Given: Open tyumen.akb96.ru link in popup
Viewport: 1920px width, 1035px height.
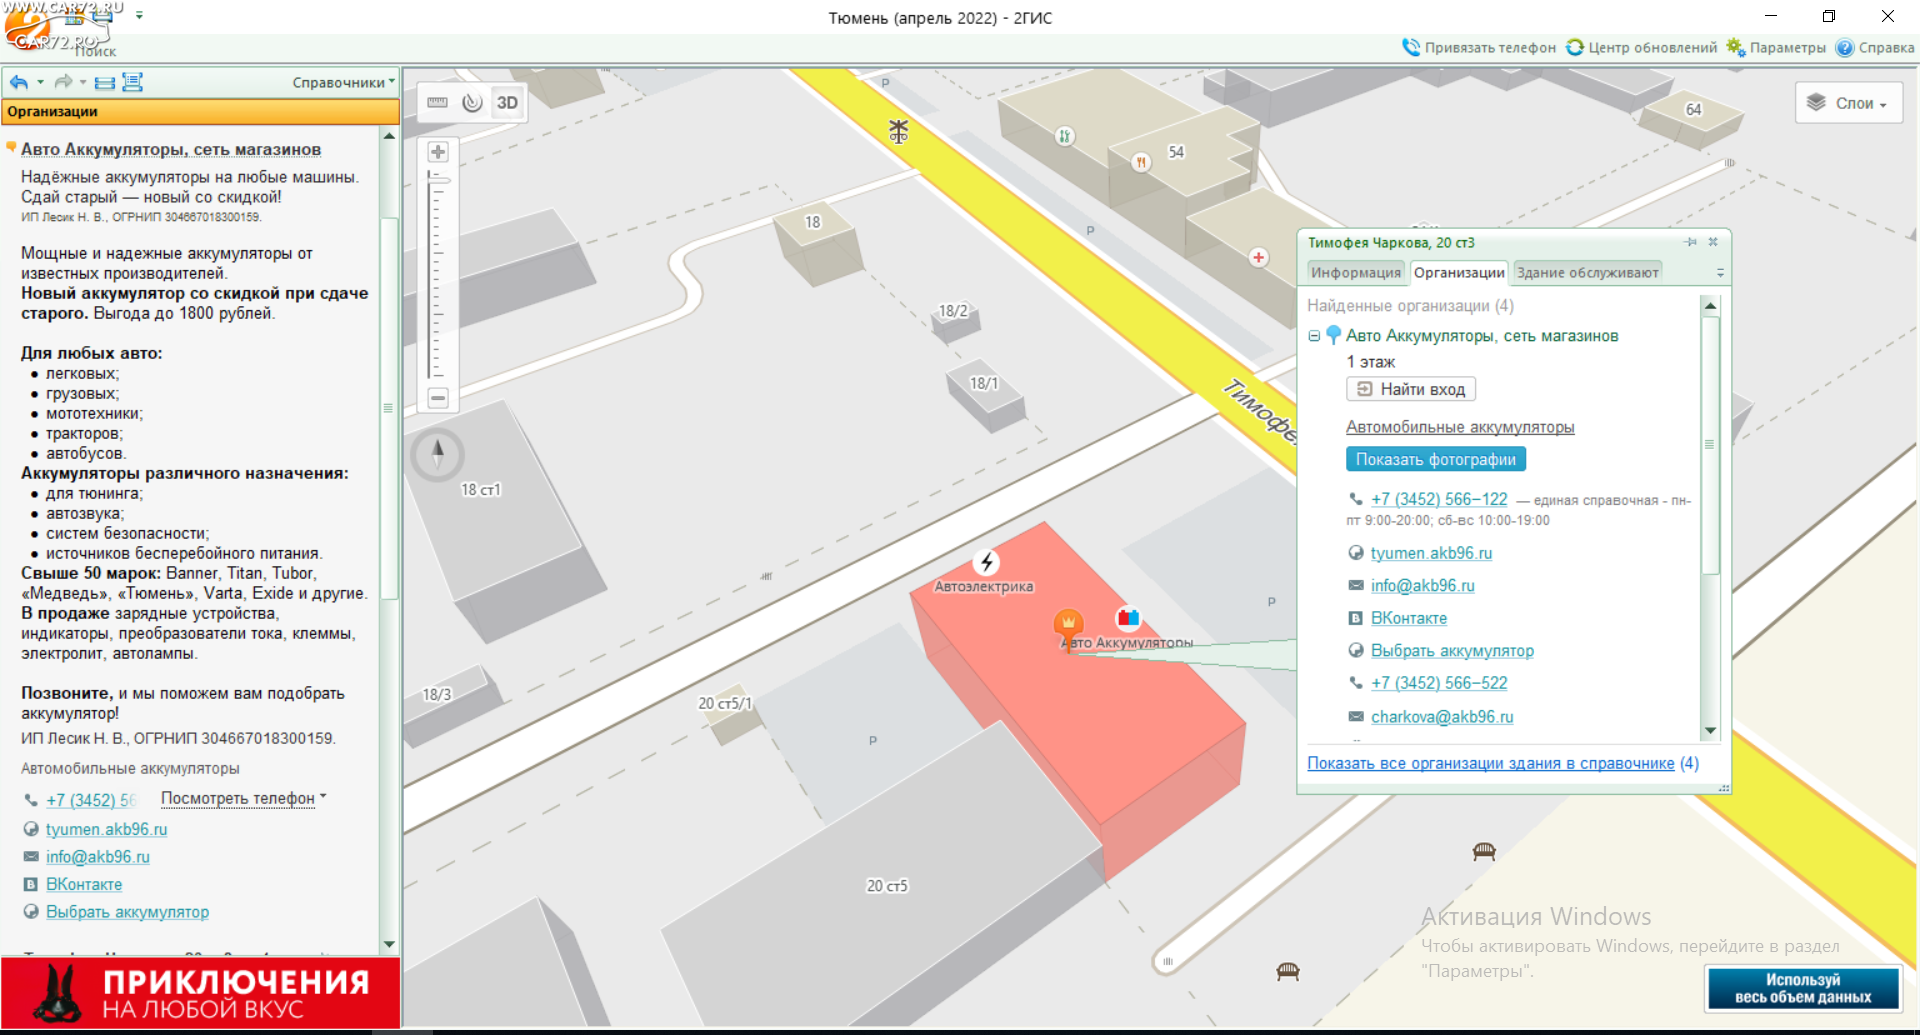Looking at the screenshot, I should [x=1431, y=553].
